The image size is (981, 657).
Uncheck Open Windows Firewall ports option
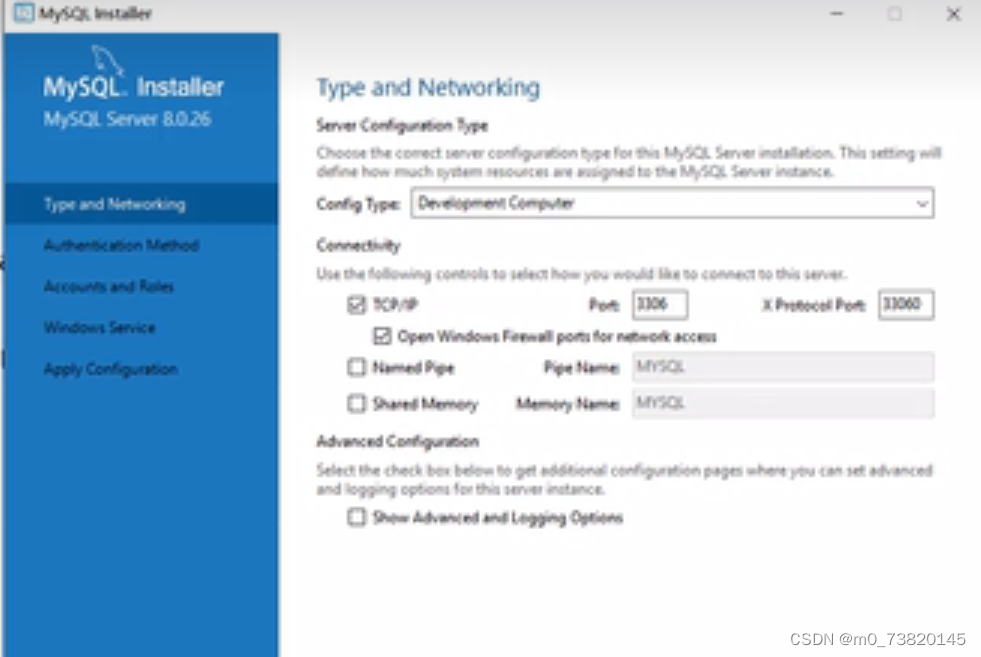pos(382,336)
